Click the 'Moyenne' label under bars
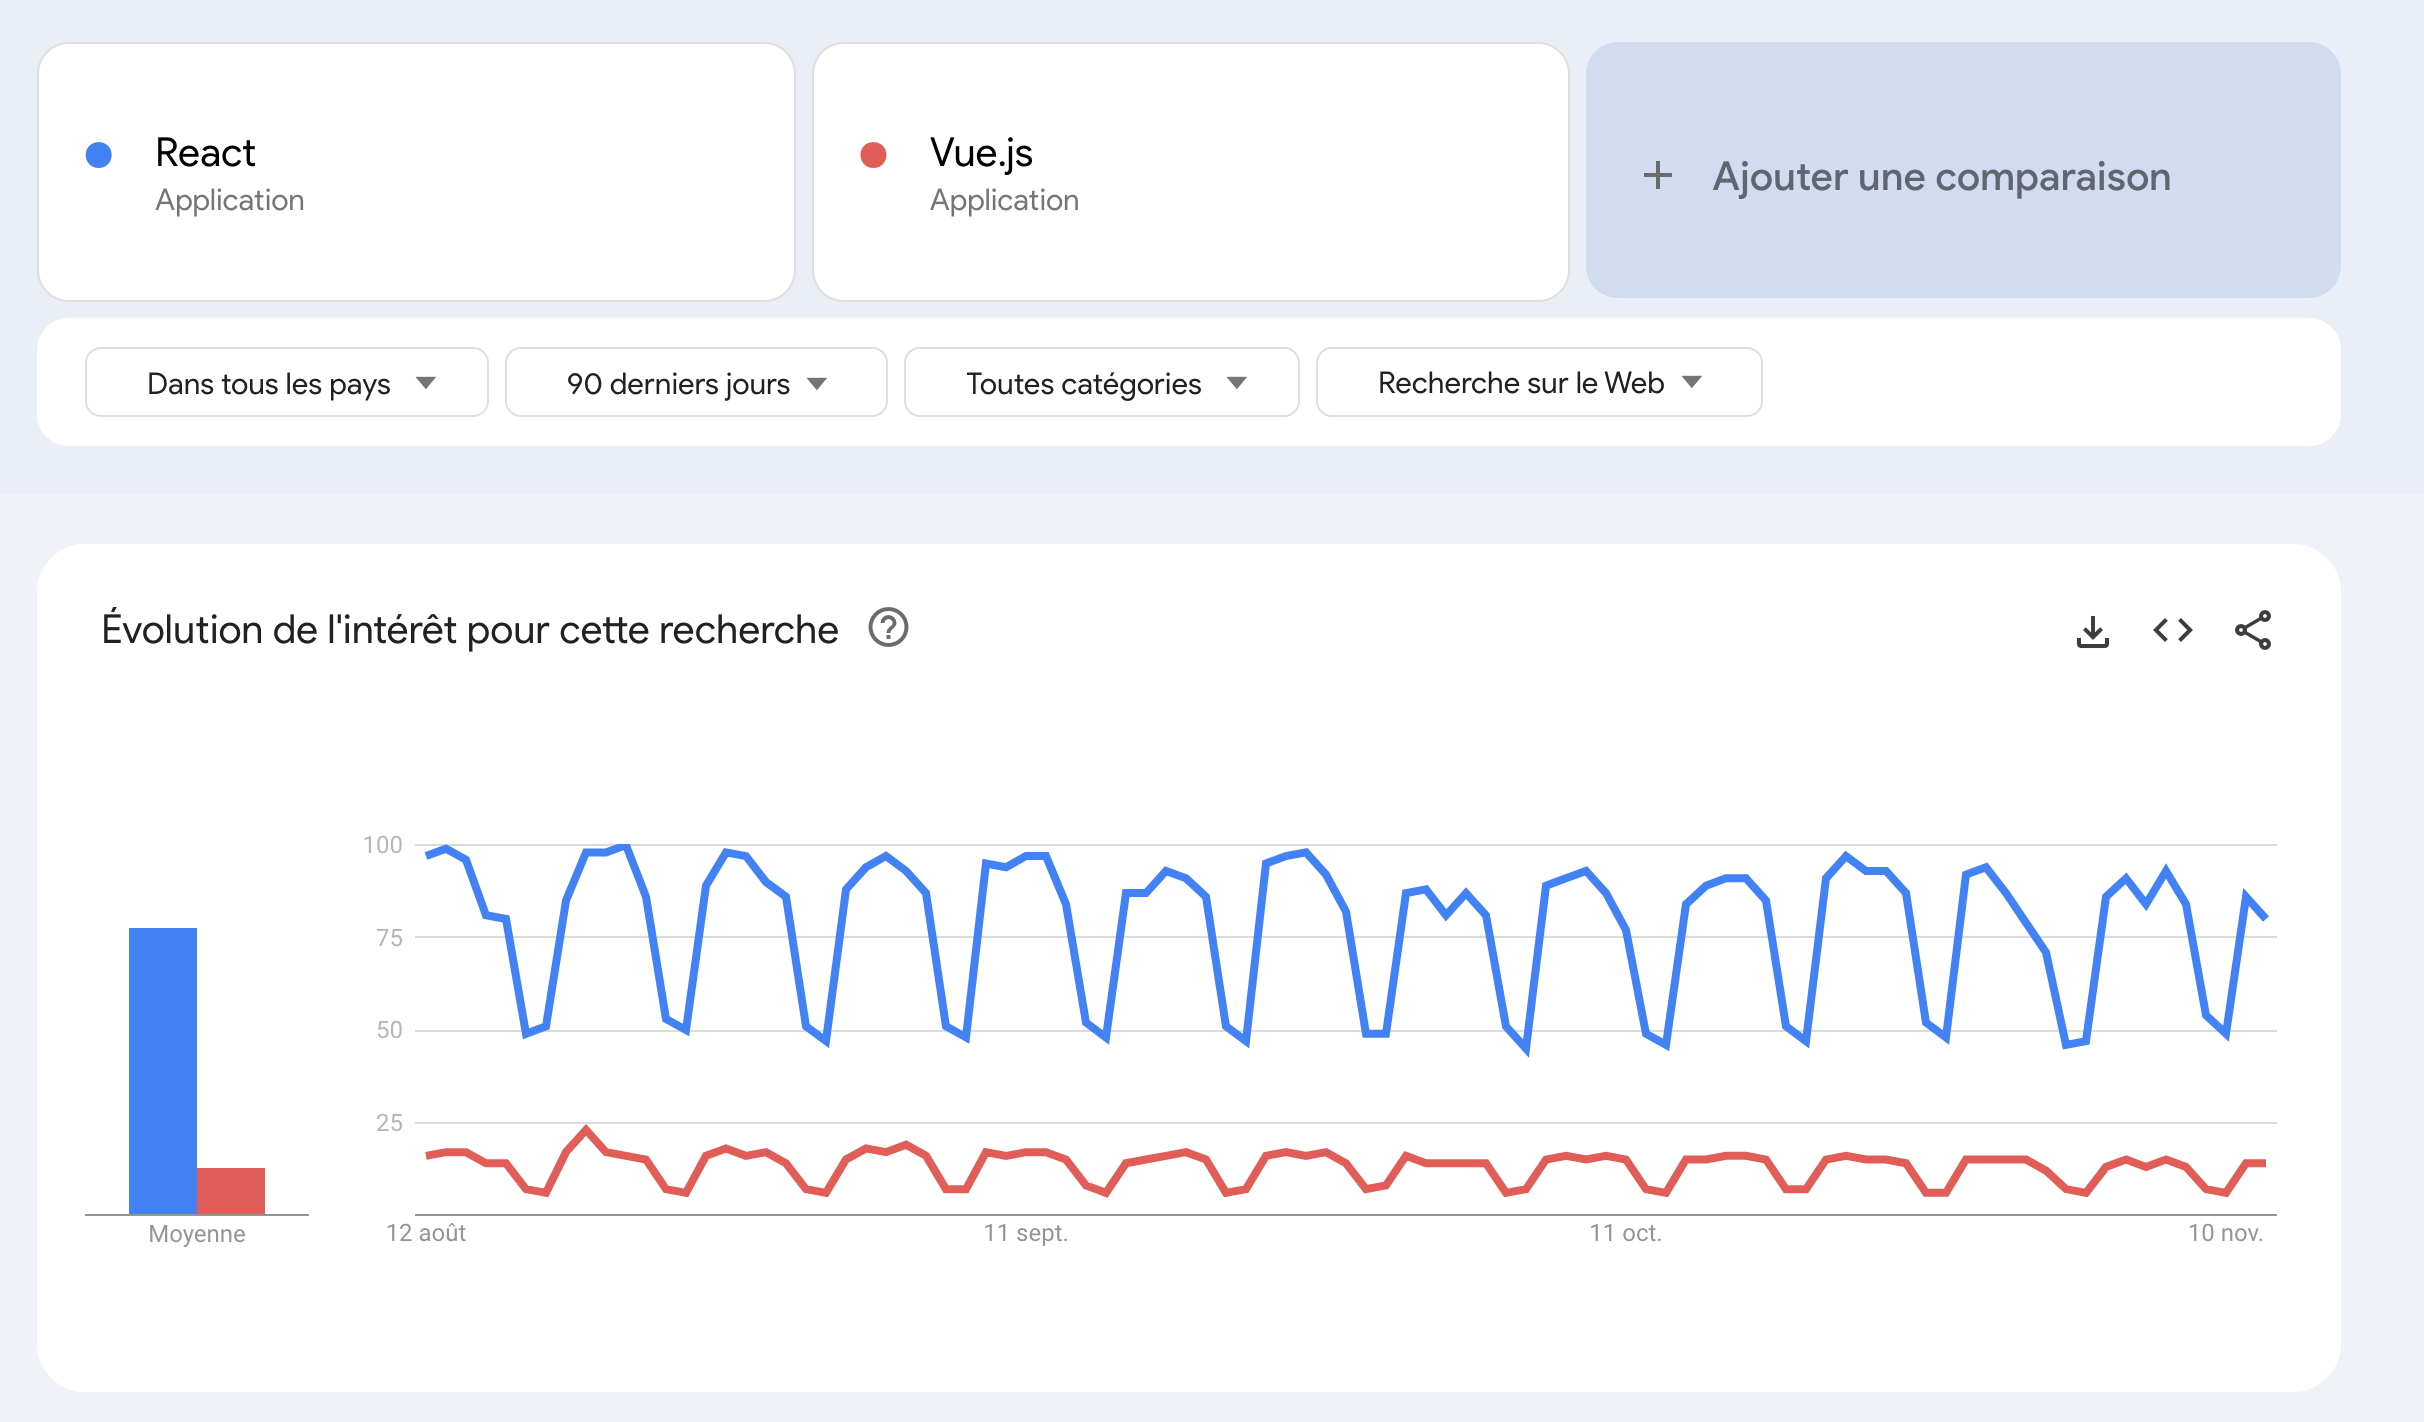Screen dimensions: 2424x1422 (197, 1234)
